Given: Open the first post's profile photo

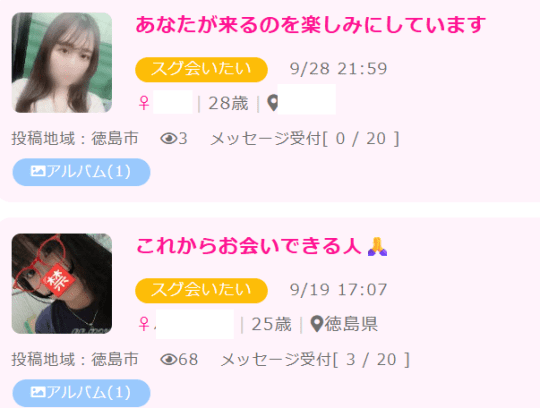Looking at the screenshot, I should tap(62, 63).
